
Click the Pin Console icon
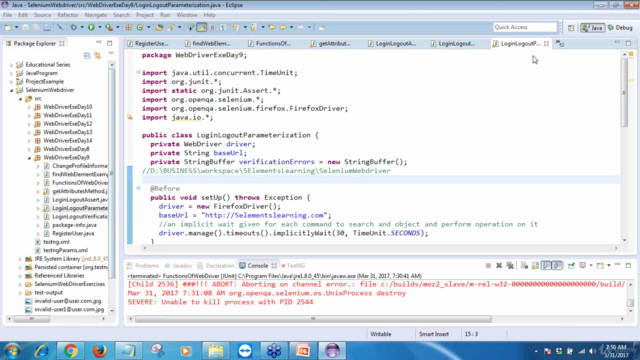(571, 266)
